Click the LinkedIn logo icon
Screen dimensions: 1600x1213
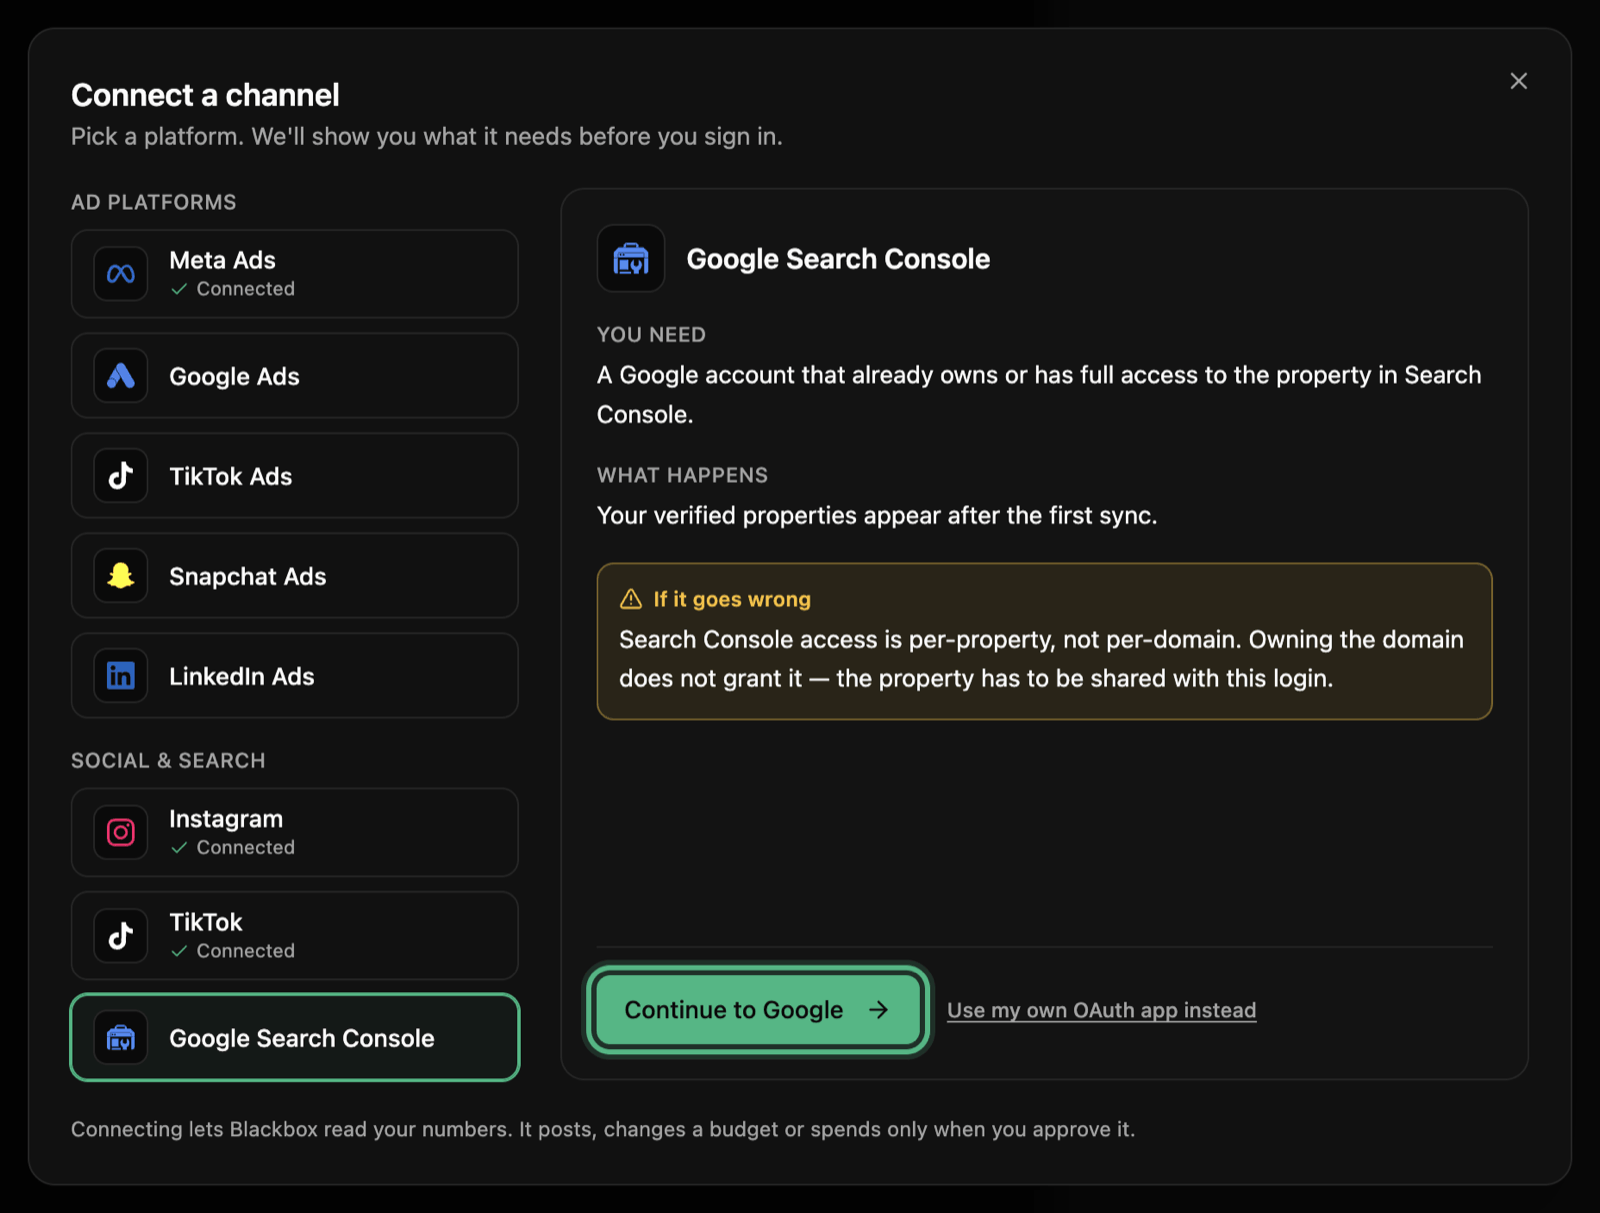coord(121,676)
